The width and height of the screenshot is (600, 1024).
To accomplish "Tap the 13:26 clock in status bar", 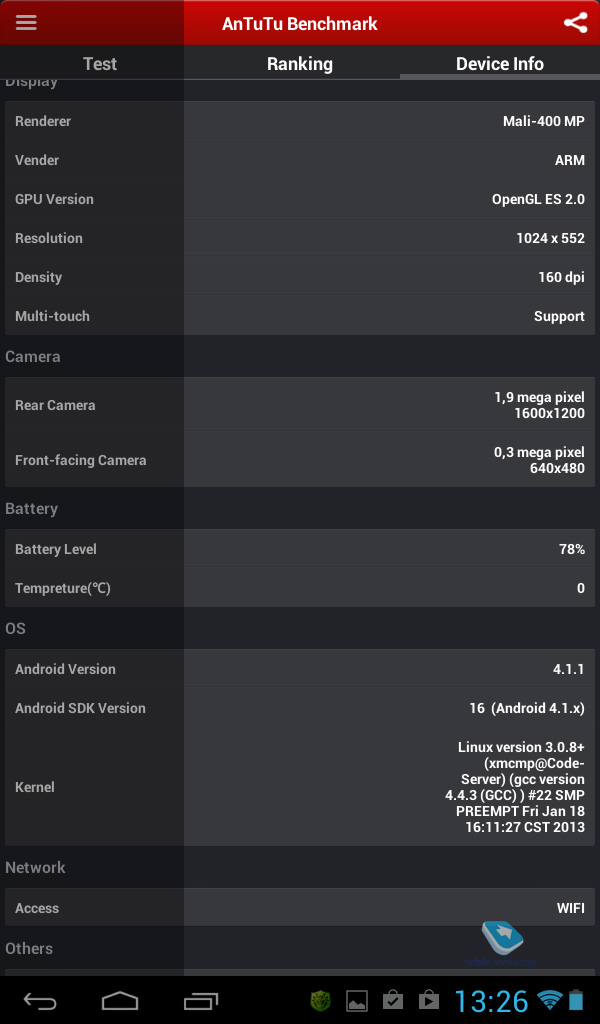I will (x=491, y=1000).
